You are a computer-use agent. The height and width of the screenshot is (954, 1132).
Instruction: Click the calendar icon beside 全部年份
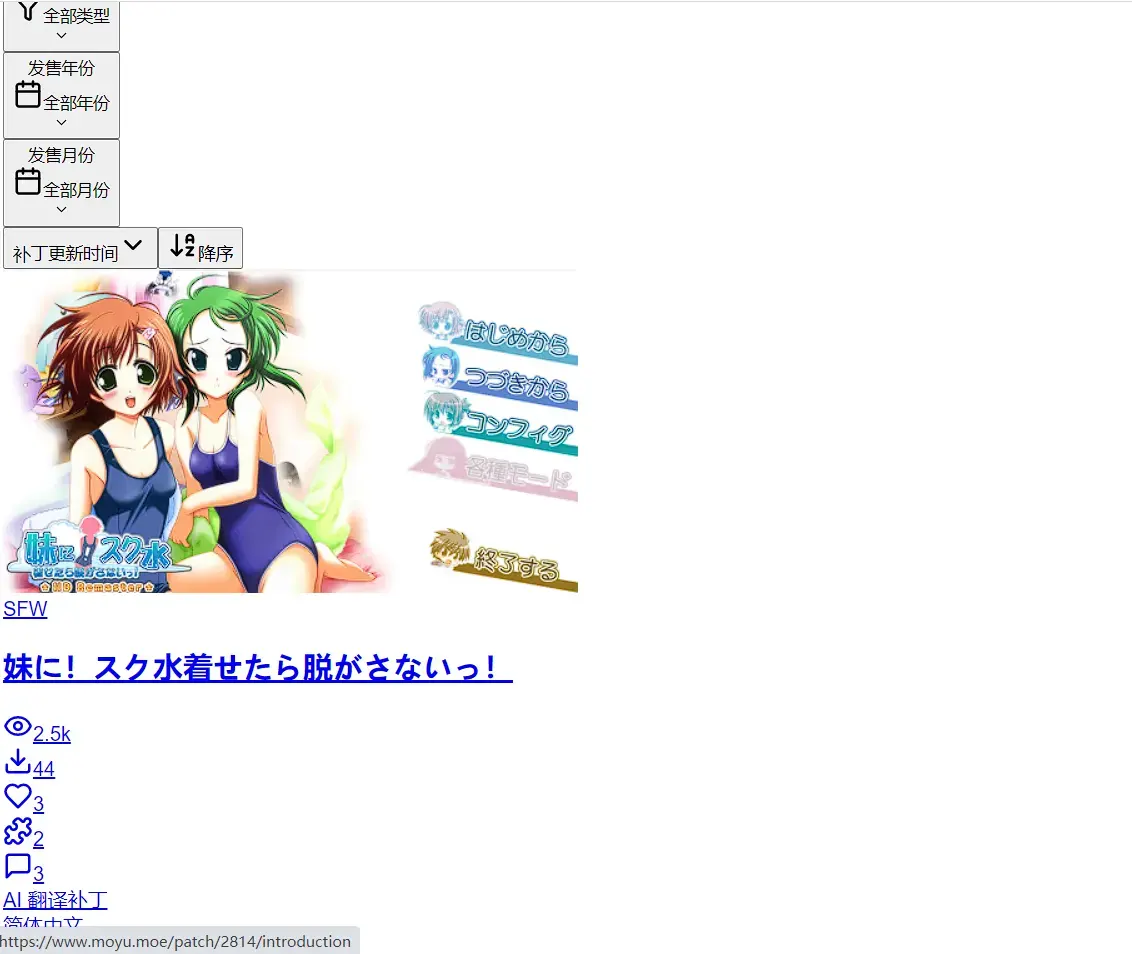[x=28, y=95]
